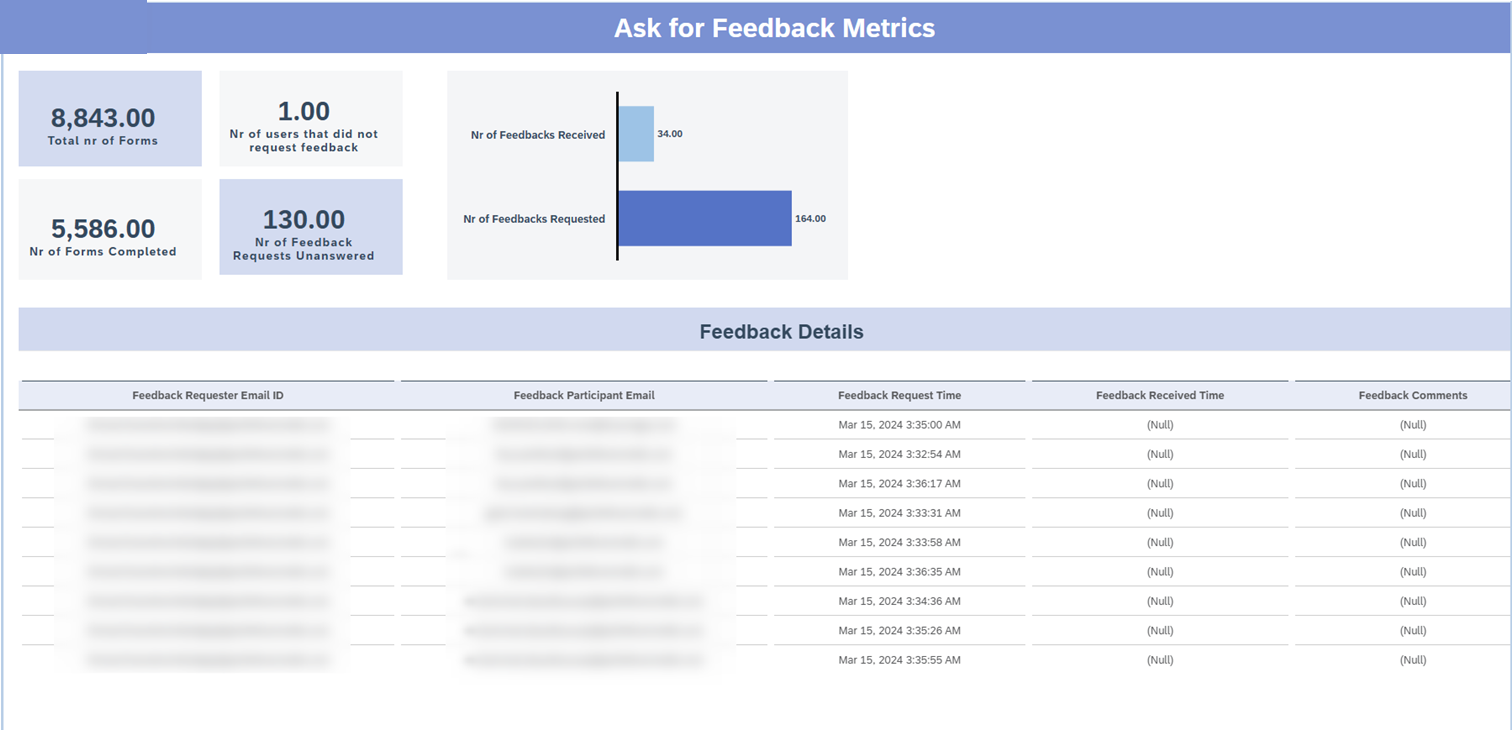Select the 3:35:00 AM request time cell
The height and width of the screenshot is (730, 1512).
click(899, 425)
